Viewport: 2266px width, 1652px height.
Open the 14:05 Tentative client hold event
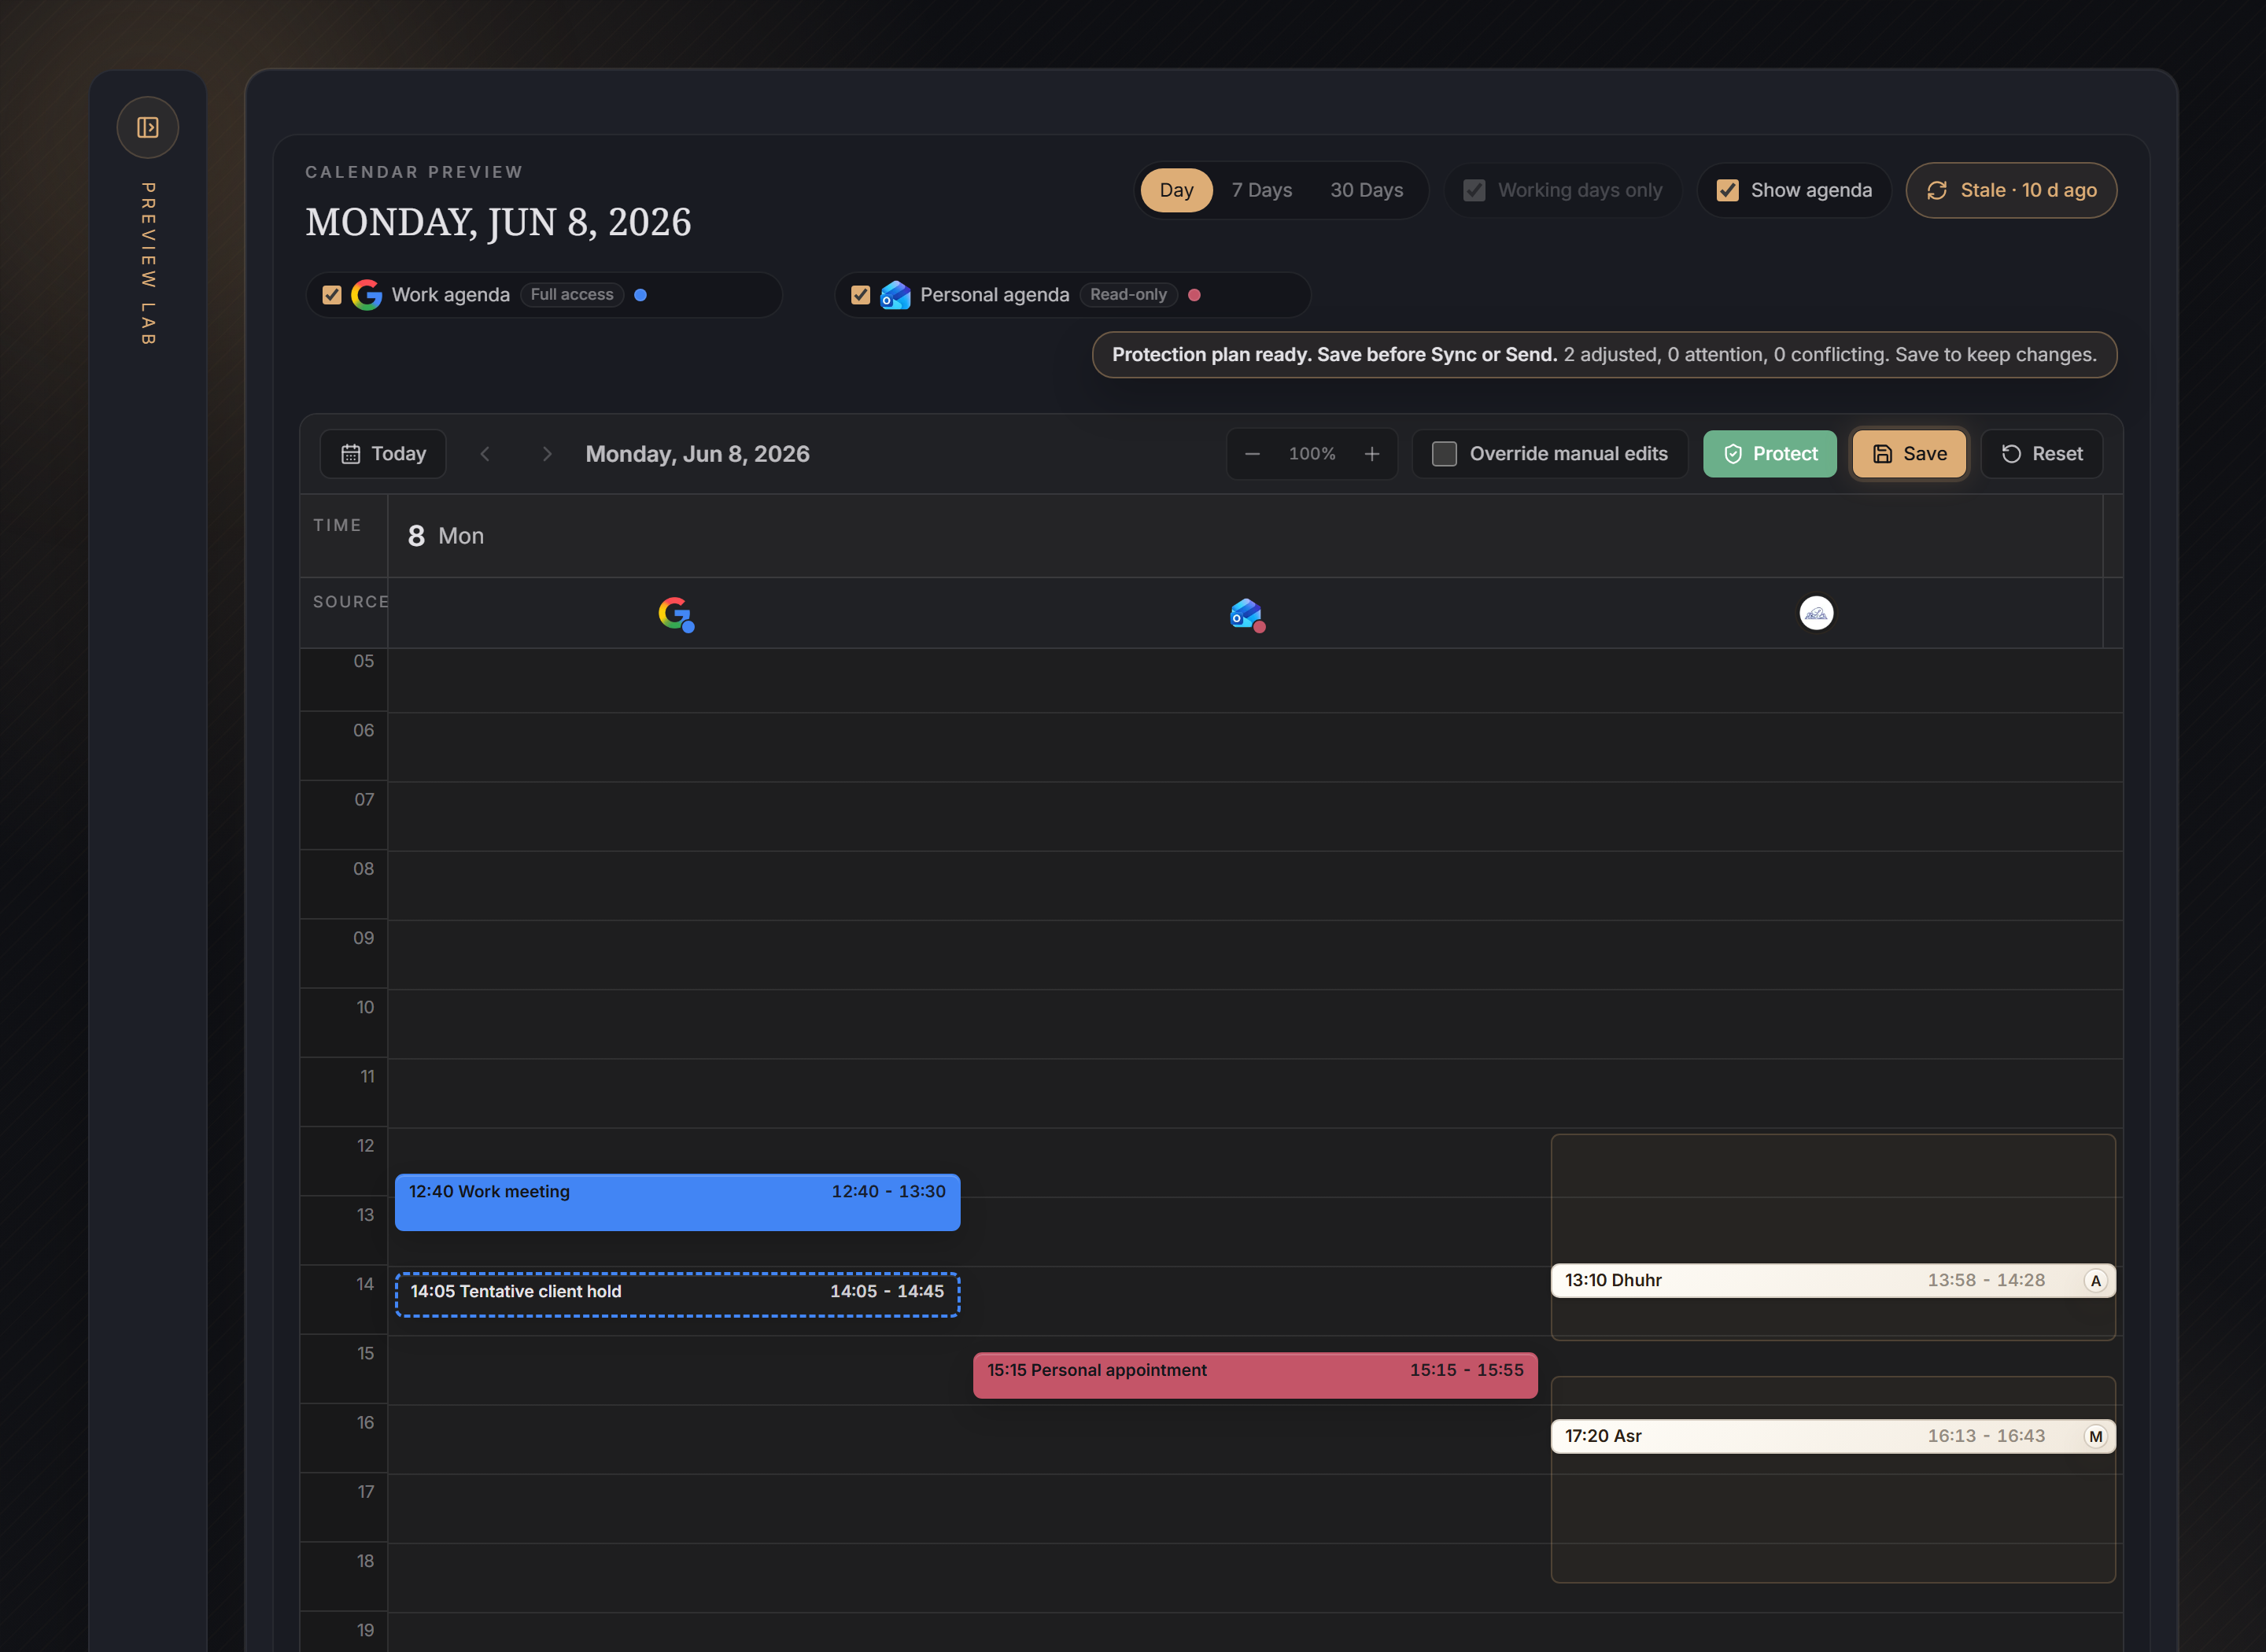[x=677, y=1294]
